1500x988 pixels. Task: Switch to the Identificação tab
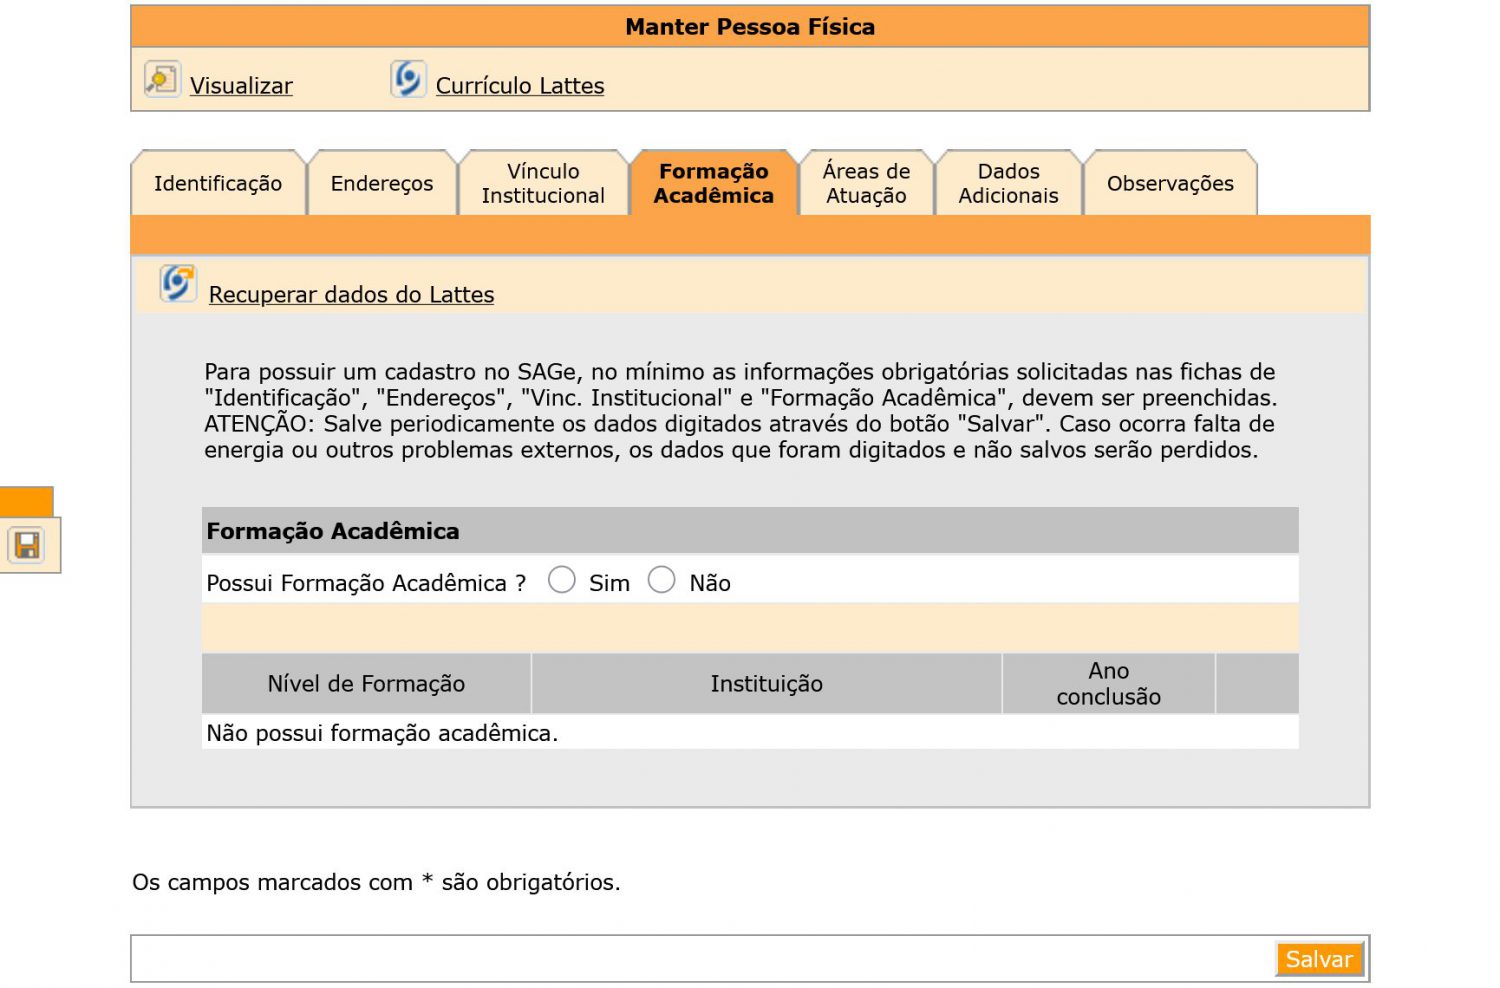pyautogui.click(x=218, y=184)
